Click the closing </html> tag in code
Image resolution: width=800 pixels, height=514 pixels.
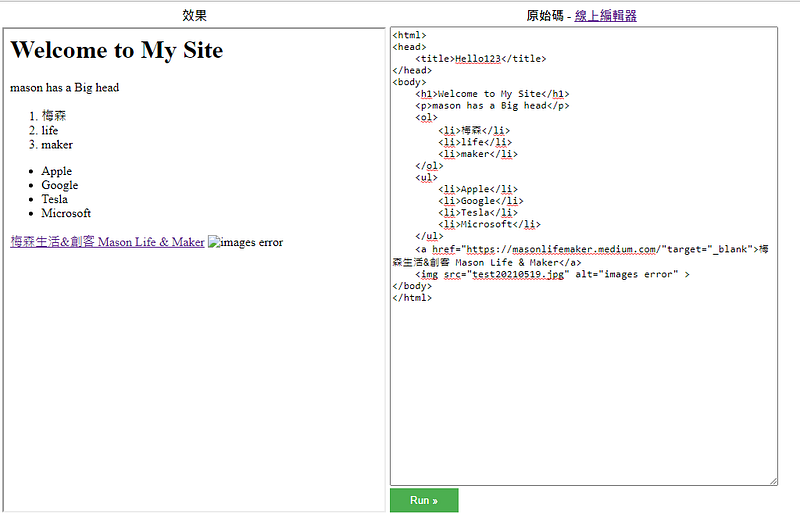(412, 298)
